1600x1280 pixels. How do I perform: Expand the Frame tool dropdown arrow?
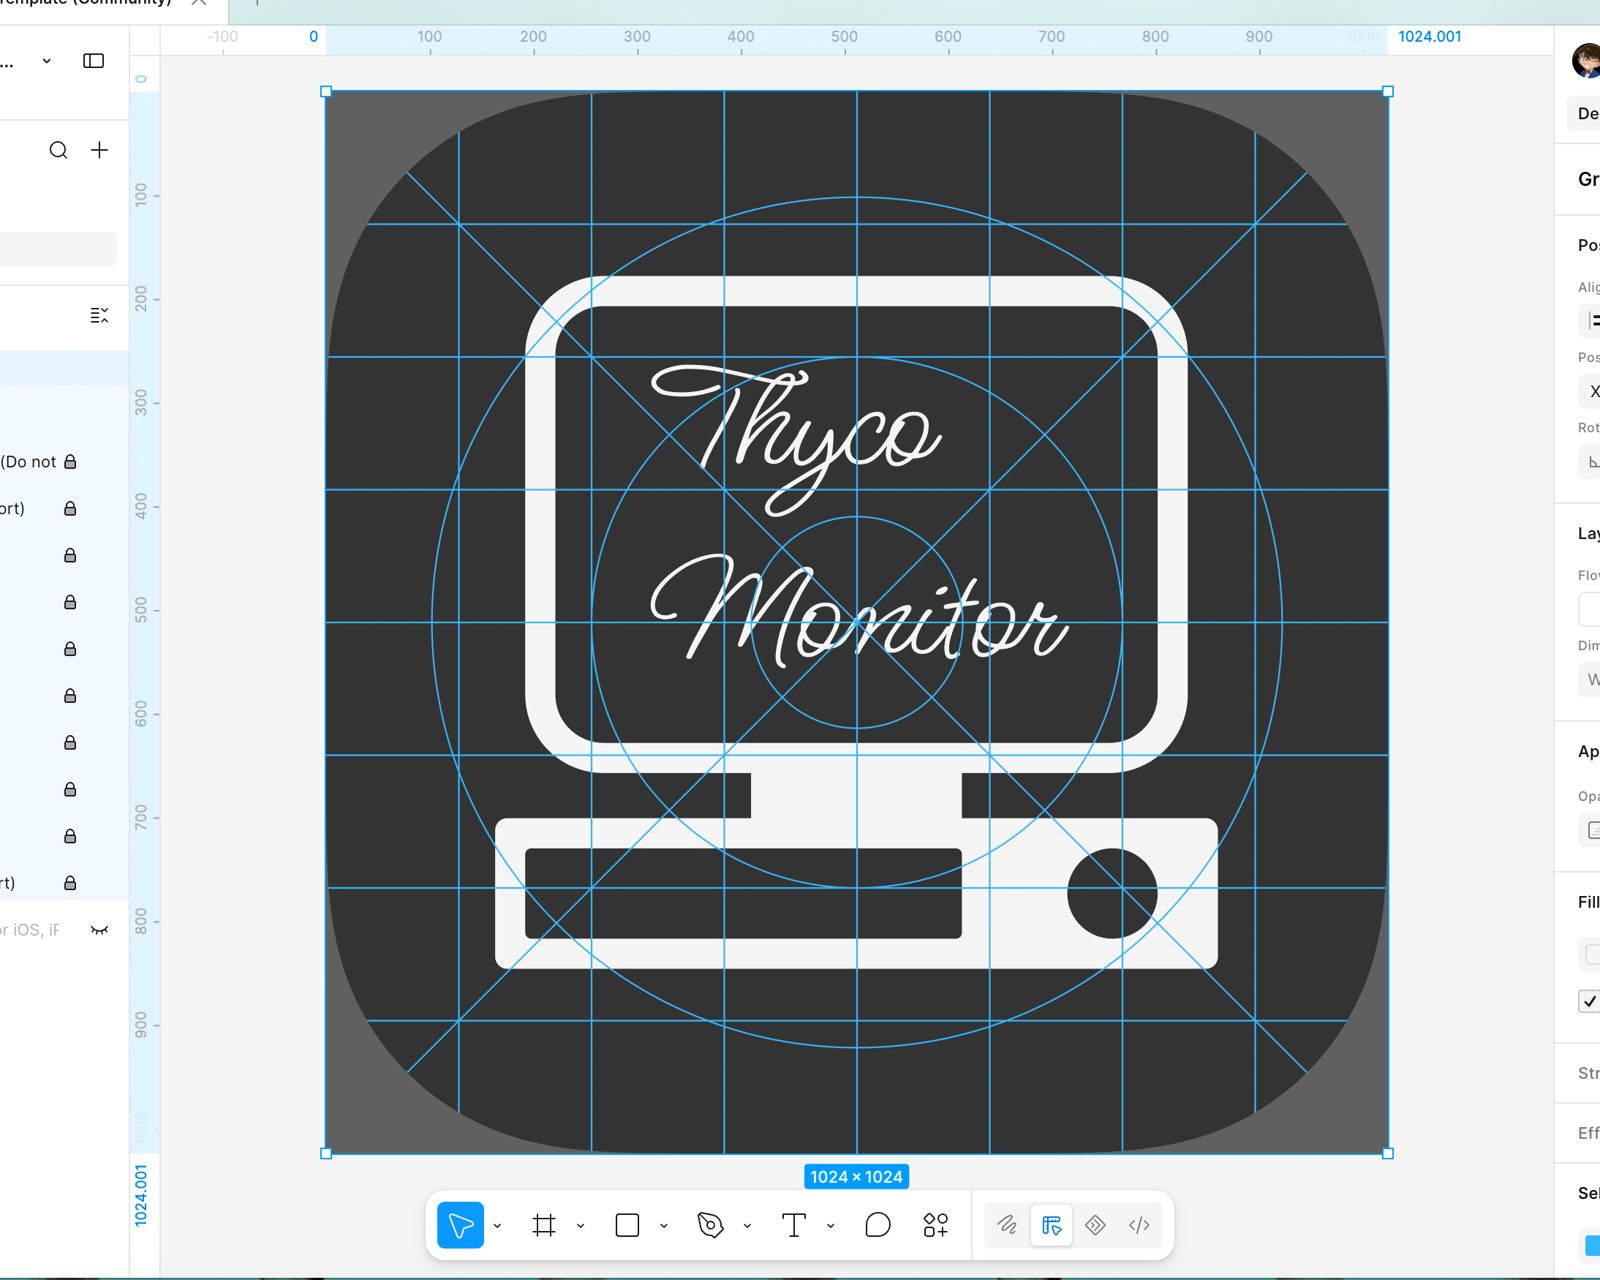580,1226
